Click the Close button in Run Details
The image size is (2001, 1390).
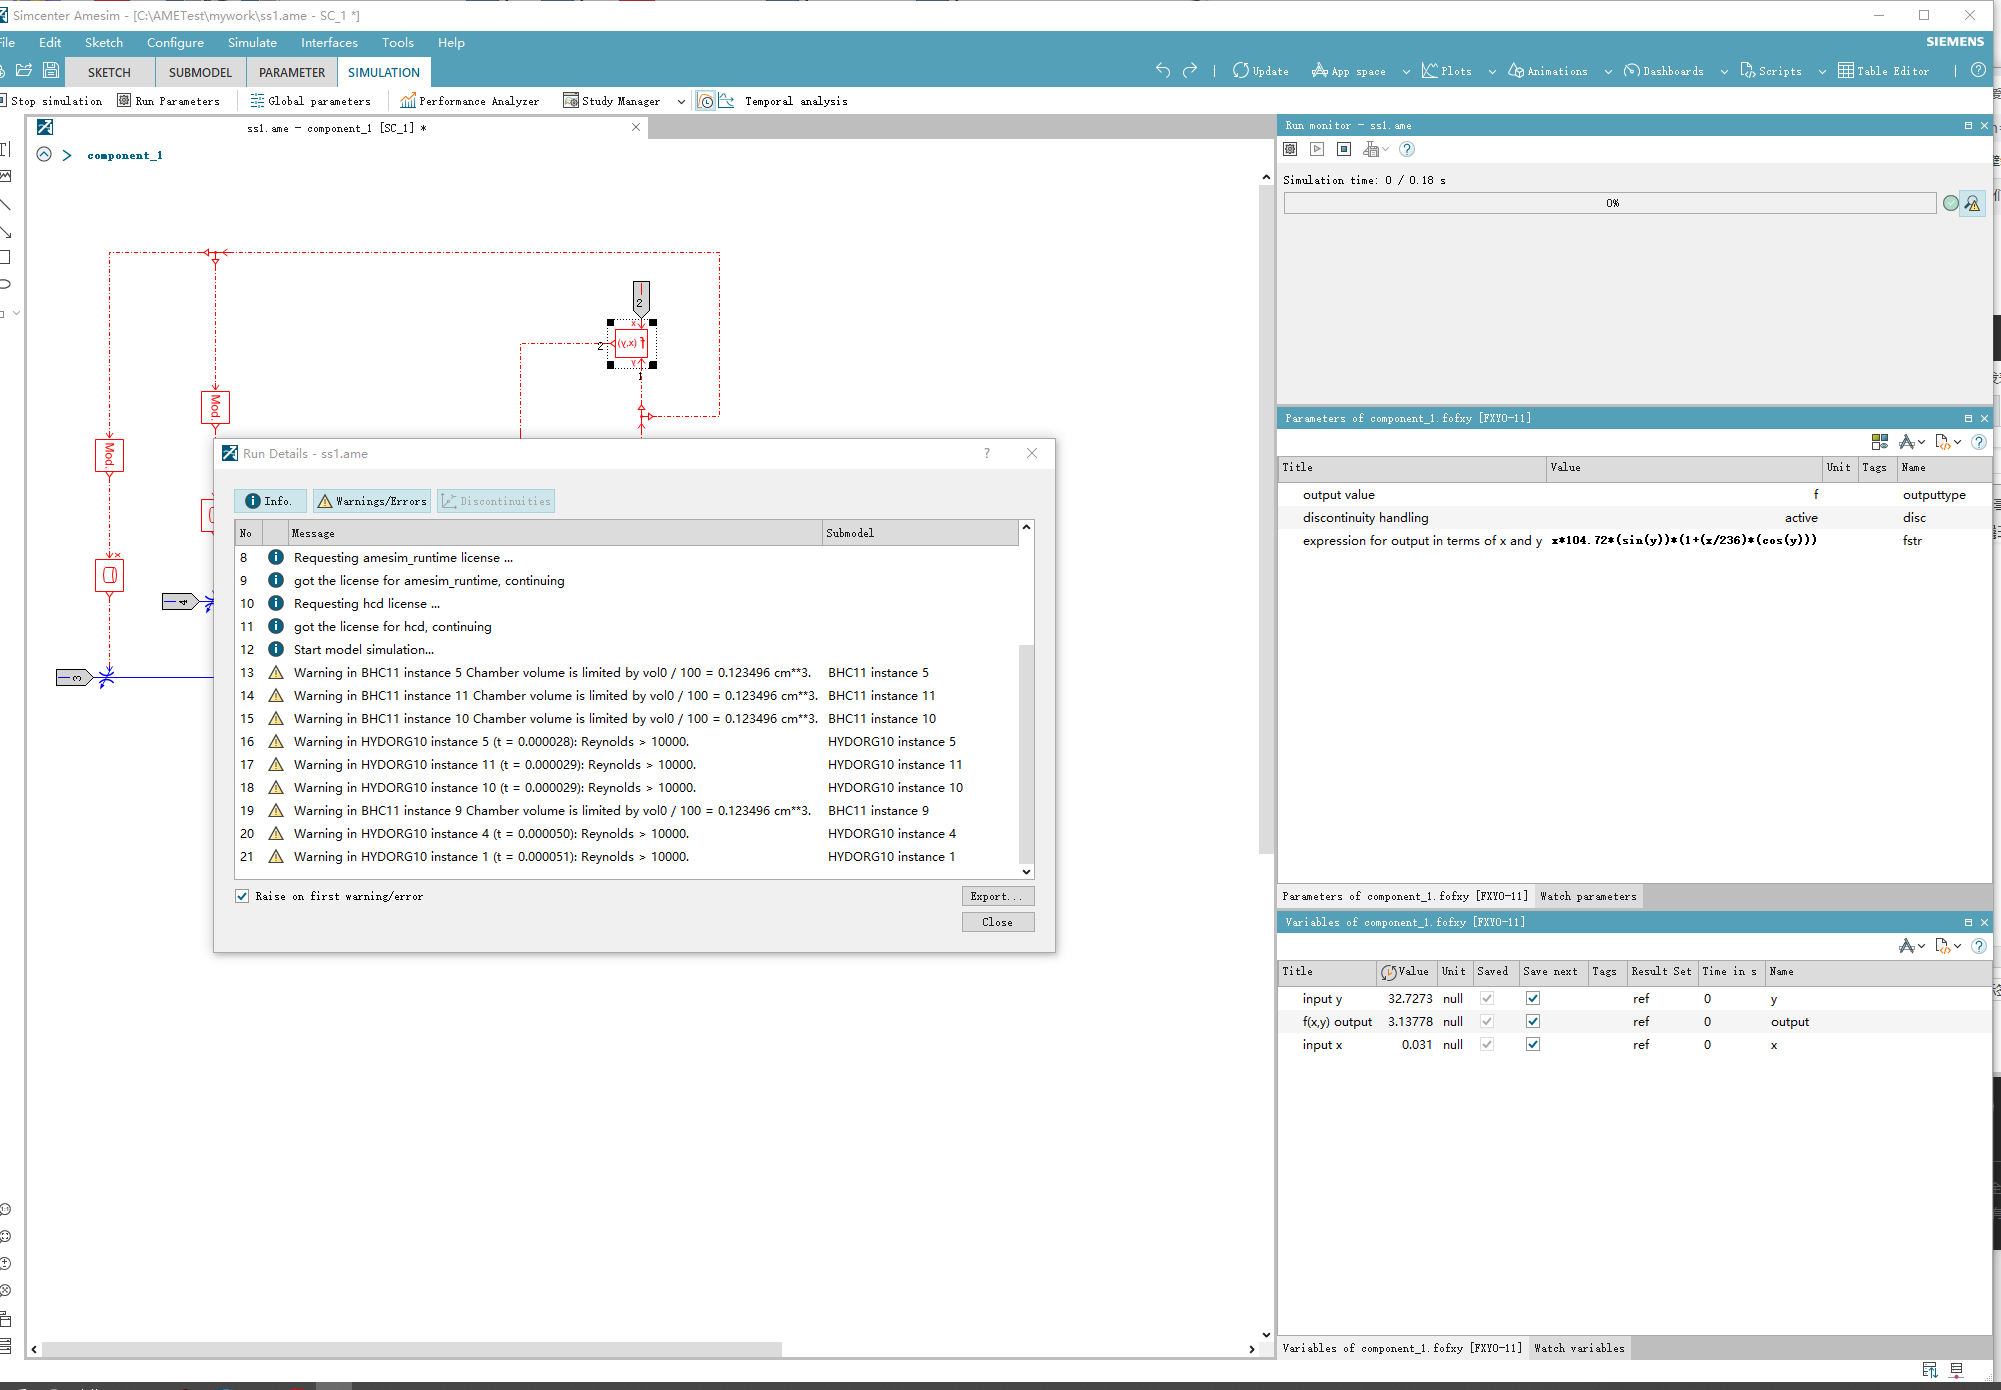pyautogui.click(x=997, y=922)
